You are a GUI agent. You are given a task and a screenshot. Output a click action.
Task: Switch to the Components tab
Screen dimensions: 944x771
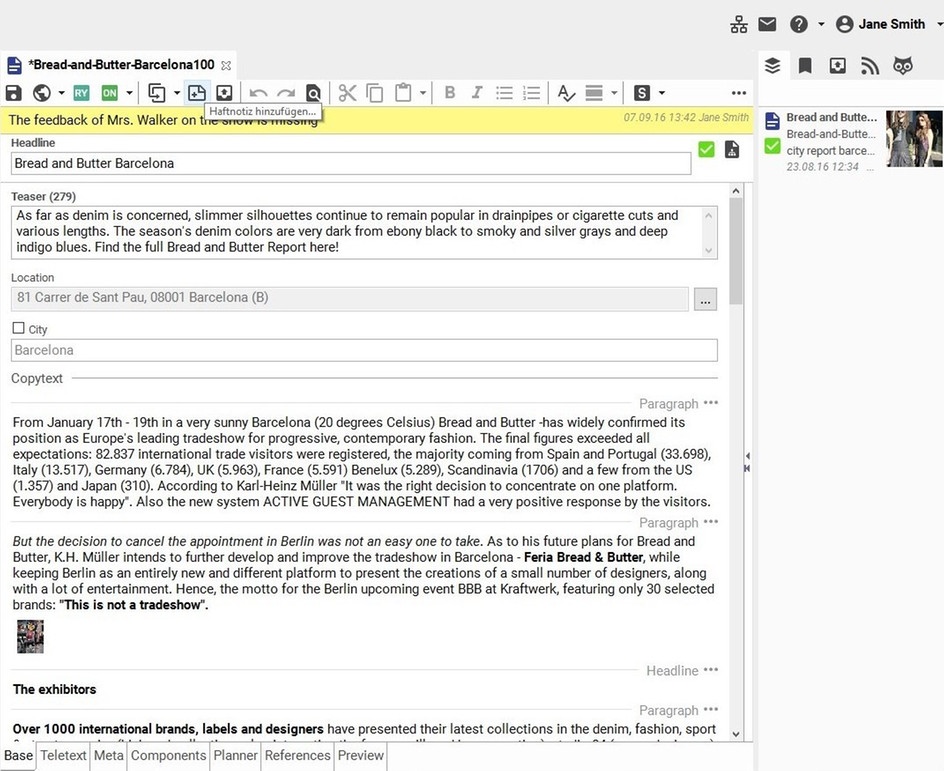coord(169,755)
